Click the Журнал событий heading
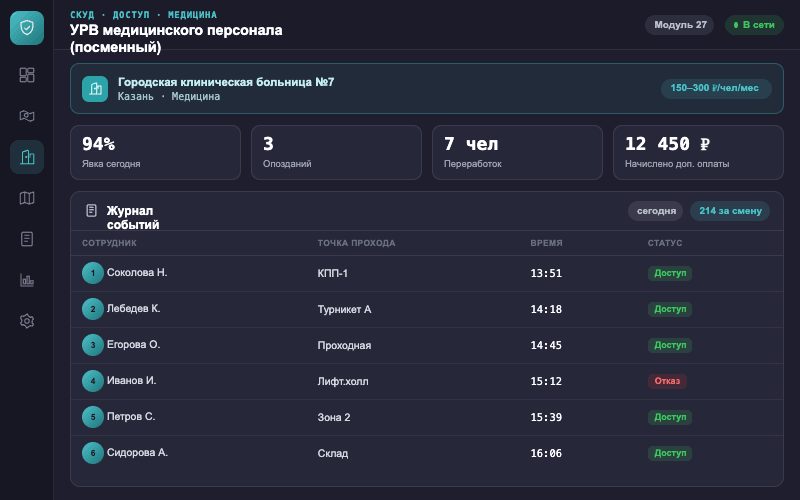 (133, 217)
